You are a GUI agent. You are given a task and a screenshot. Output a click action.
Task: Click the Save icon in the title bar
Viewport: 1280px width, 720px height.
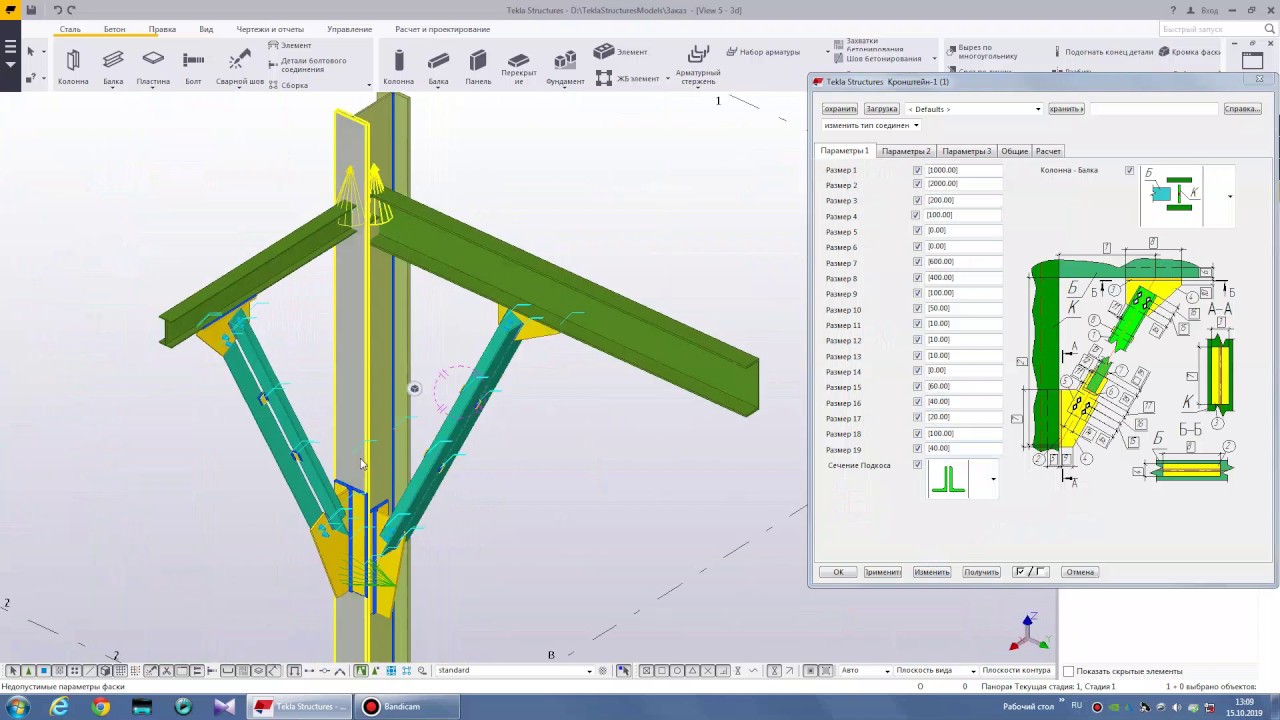31,10
